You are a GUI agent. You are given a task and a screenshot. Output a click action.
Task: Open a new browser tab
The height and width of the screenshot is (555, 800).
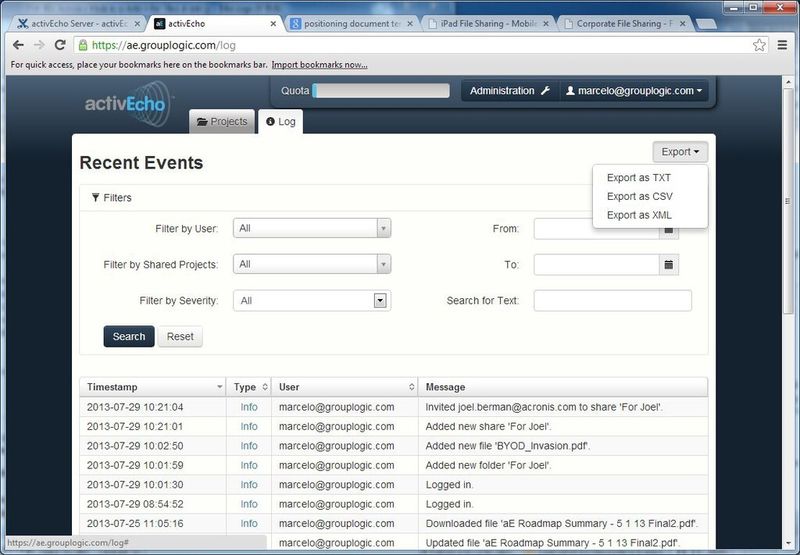point(706,24)
